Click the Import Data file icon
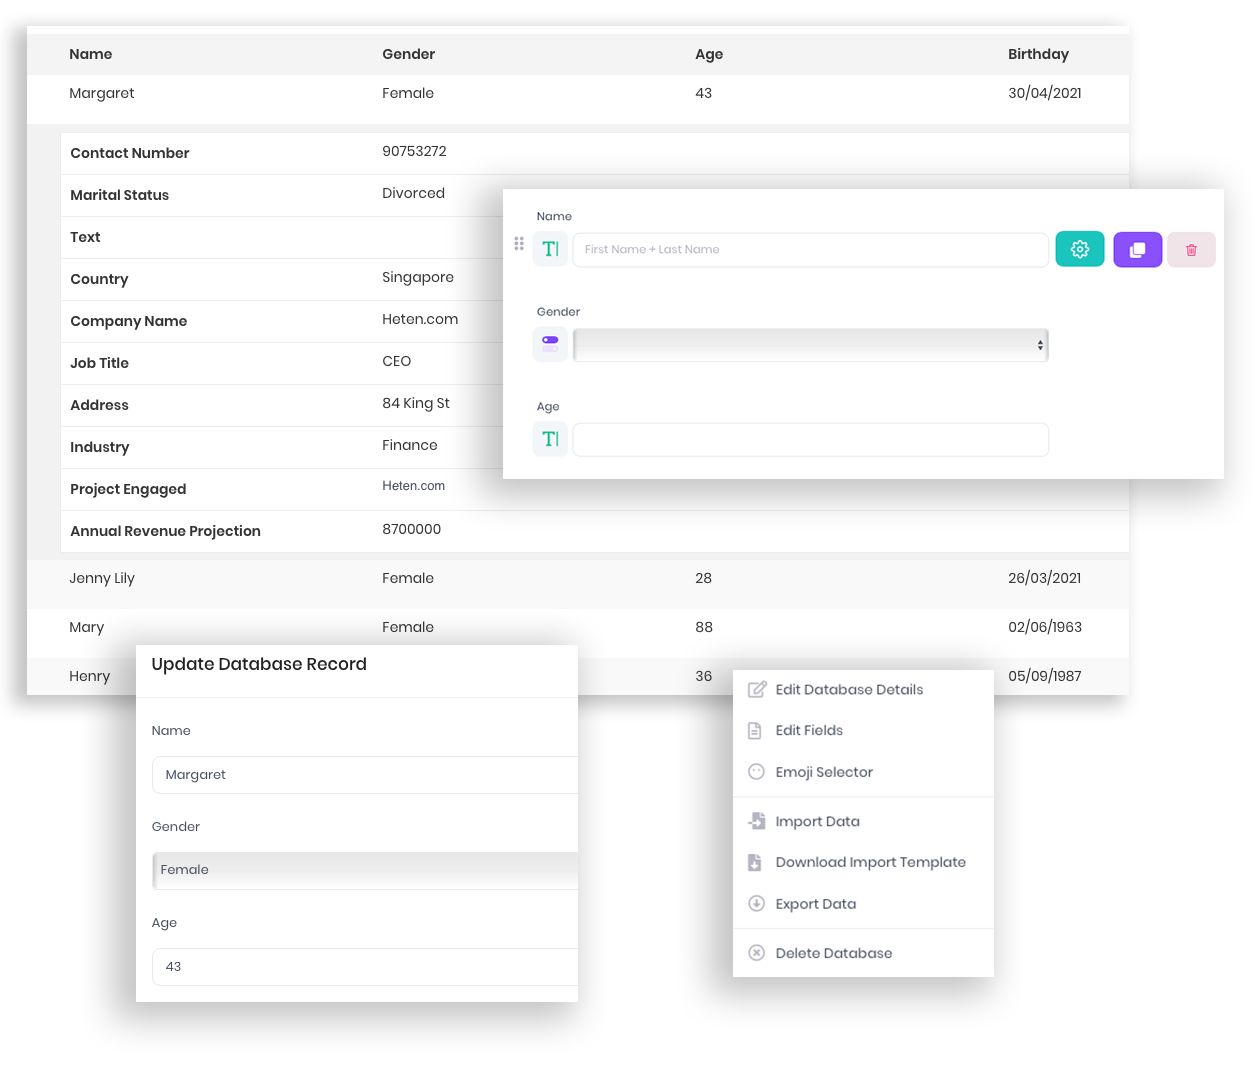 (757, 820)
